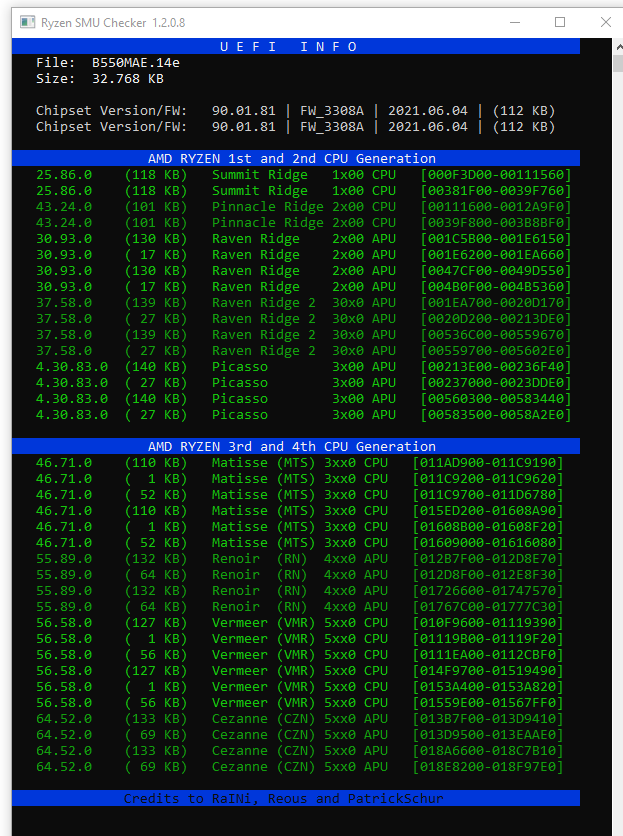Select Raven Ridge row at 0047CF00-0049D550
The height and width of the screenshot is (836, 623).
click(303, 271)
